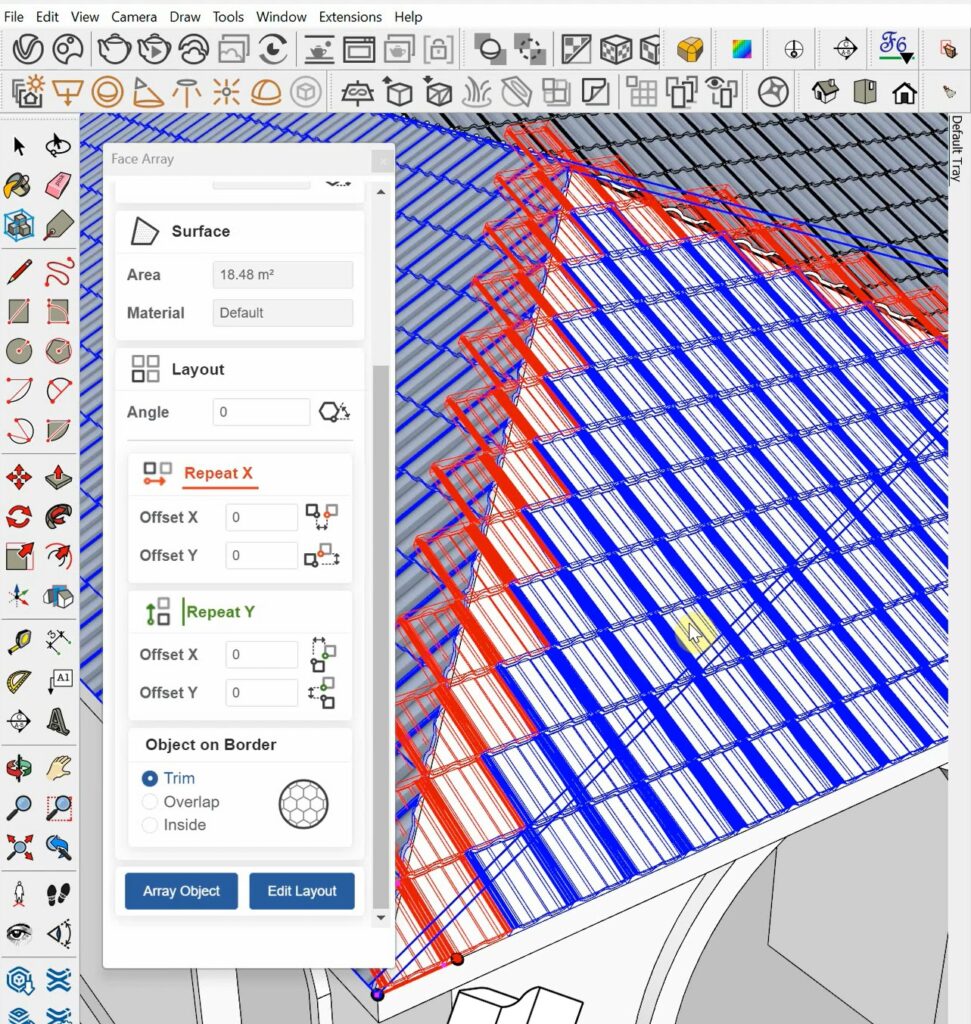Click the Edit Layout button
The width and height of the screenshot is (971, 1024).
coord(302,891)
